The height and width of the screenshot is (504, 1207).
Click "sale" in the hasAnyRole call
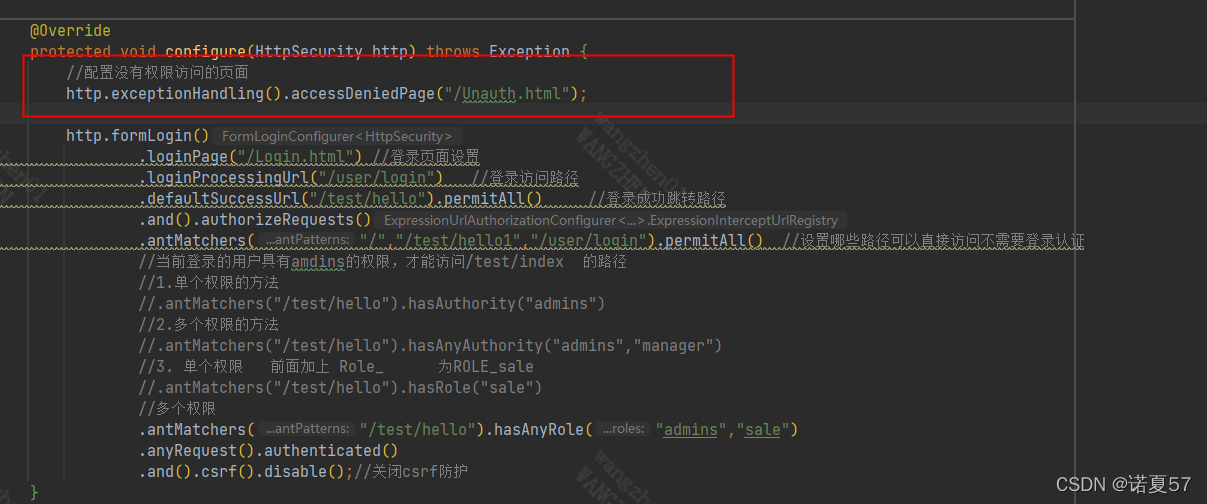pyautogui.click(x=762, y=430)
